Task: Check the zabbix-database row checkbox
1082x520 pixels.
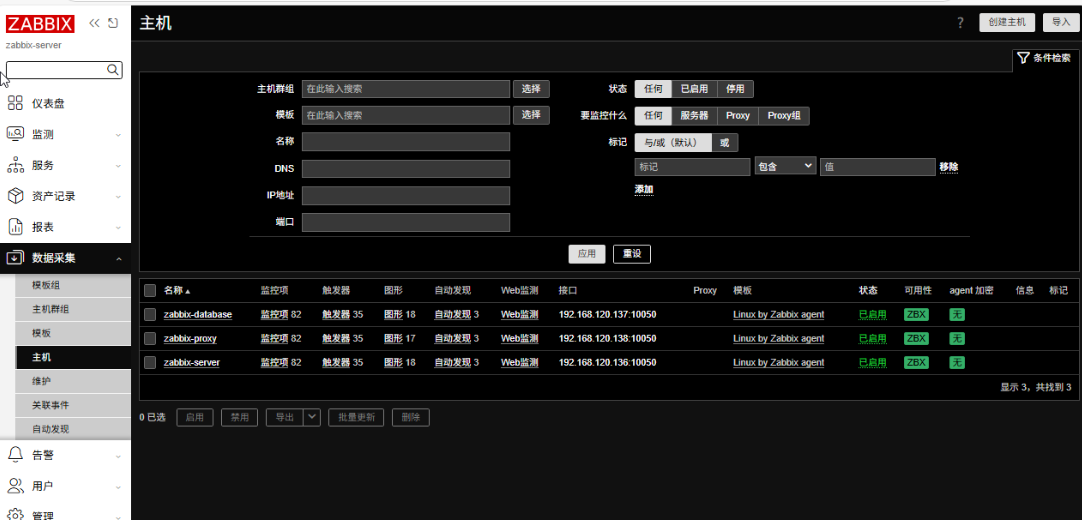Action: tap(150, 315)
